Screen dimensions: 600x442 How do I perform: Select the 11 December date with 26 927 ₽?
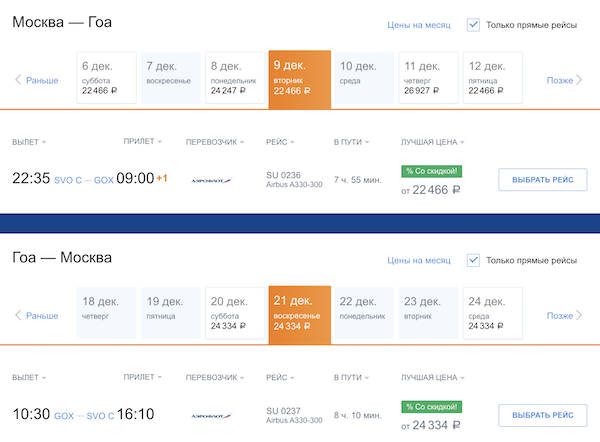(x=429, y=78)
